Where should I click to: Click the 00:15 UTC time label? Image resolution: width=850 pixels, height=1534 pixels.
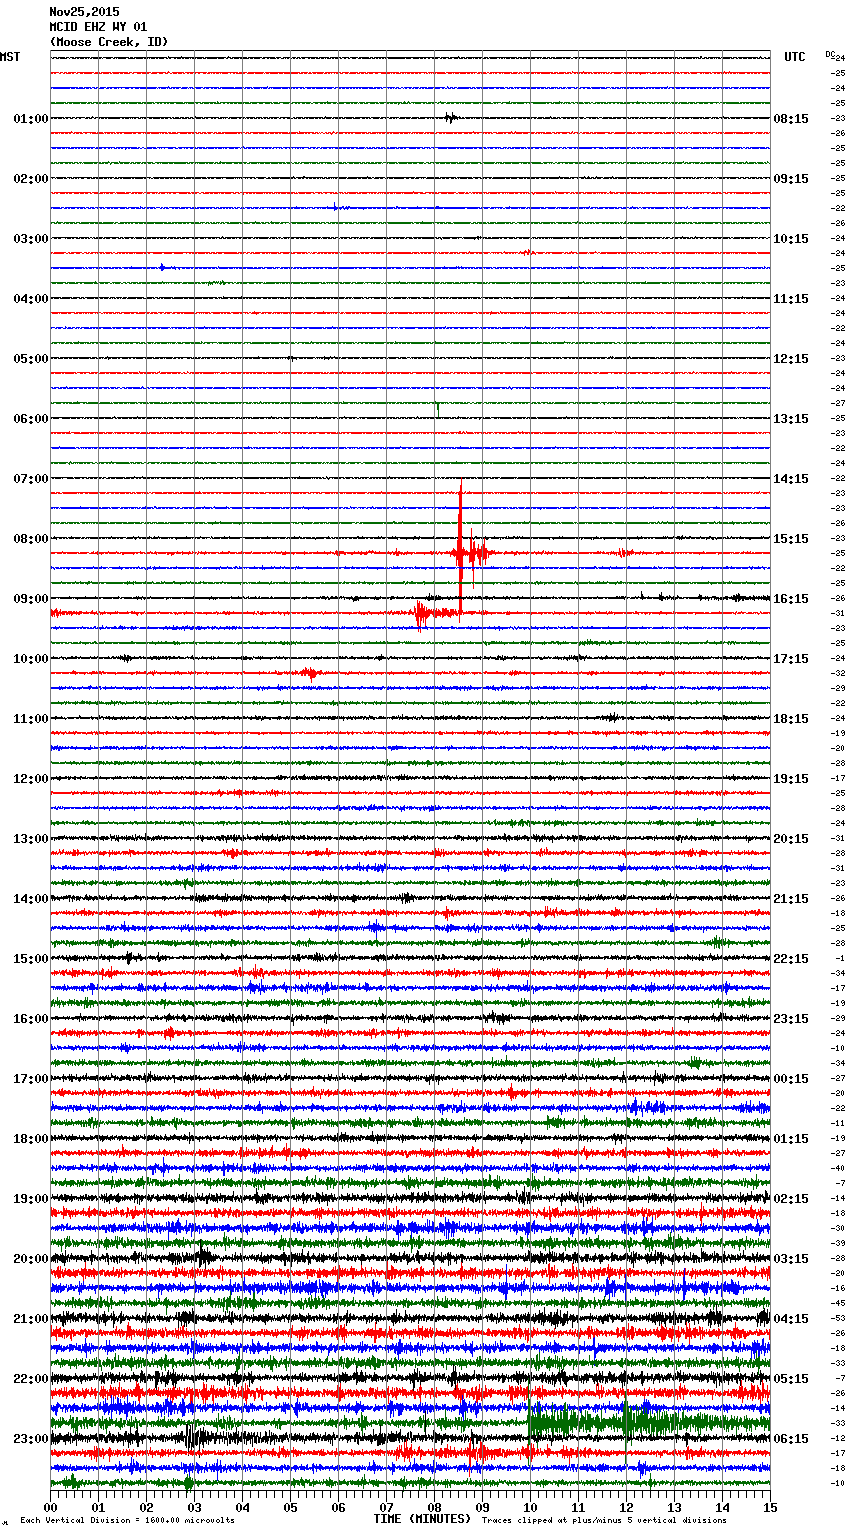(791, 1079)
